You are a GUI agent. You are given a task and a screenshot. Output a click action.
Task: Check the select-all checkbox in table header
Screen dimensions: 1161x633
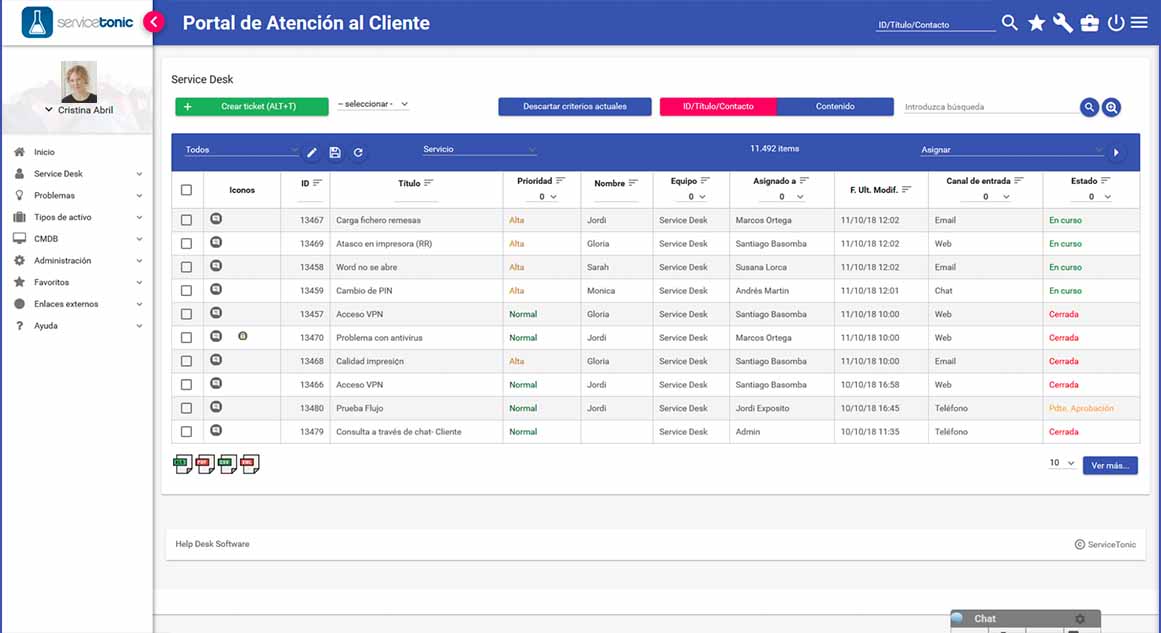point(186,190)
